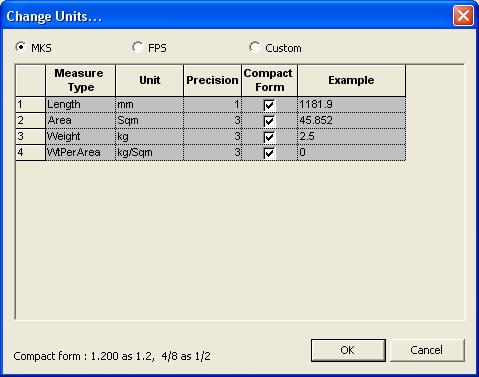This screenshot has height=377, width=479.
Task: Click the Area row precision cell
Action: tap(212, 120)
